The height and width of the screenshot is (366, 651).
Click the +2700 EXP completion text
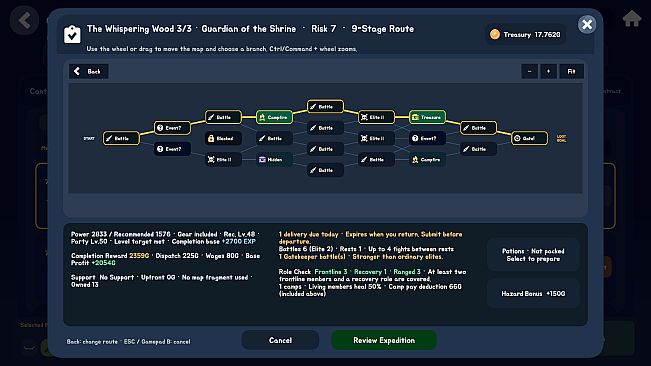(239, 242)
